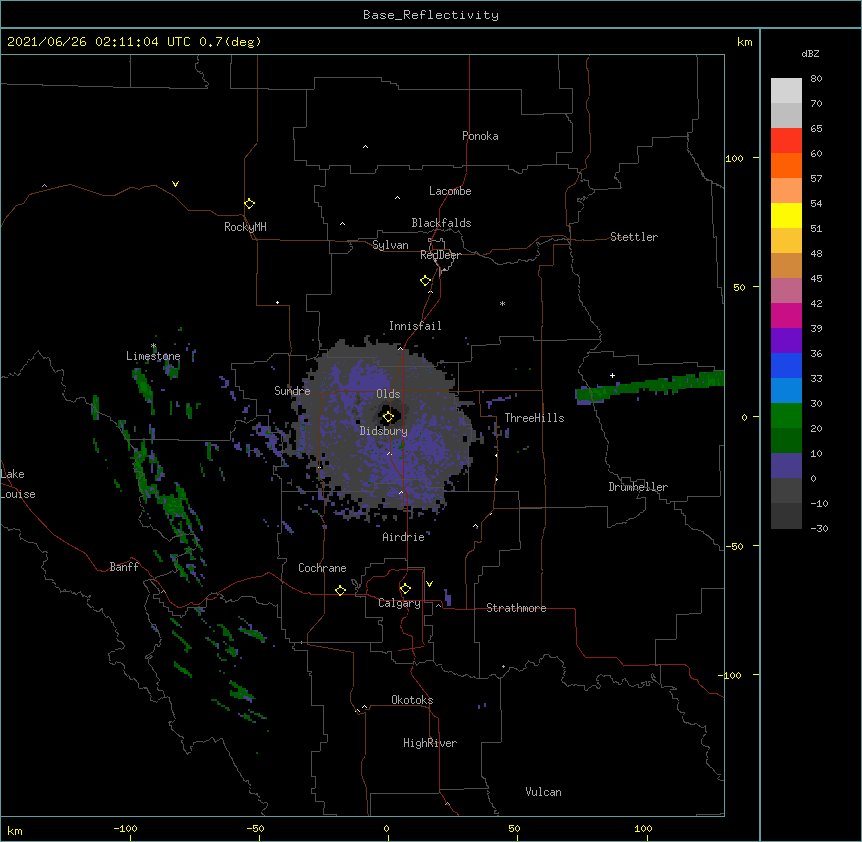862x842 pixels.
Task: Click the Airdrie label
Action: click(404, 537)
